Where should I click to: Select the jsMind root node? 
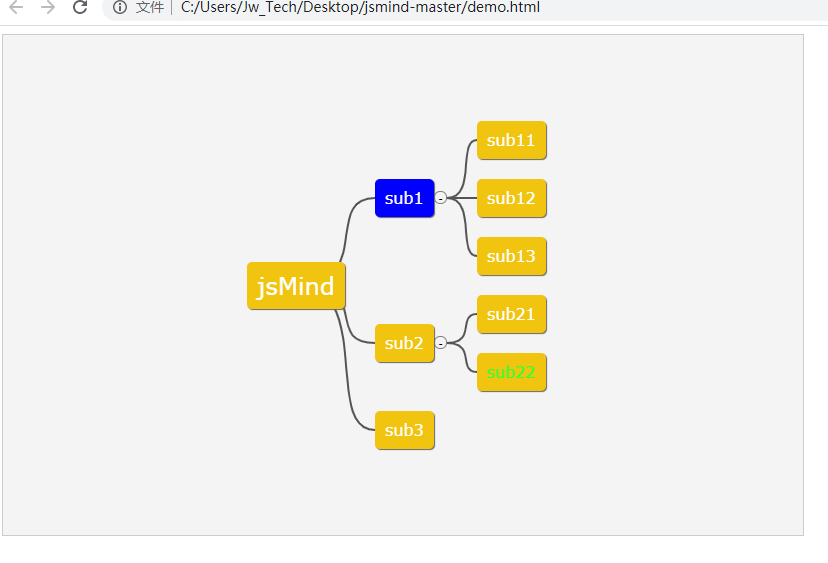pyautogui.click(x=296, y=286)
